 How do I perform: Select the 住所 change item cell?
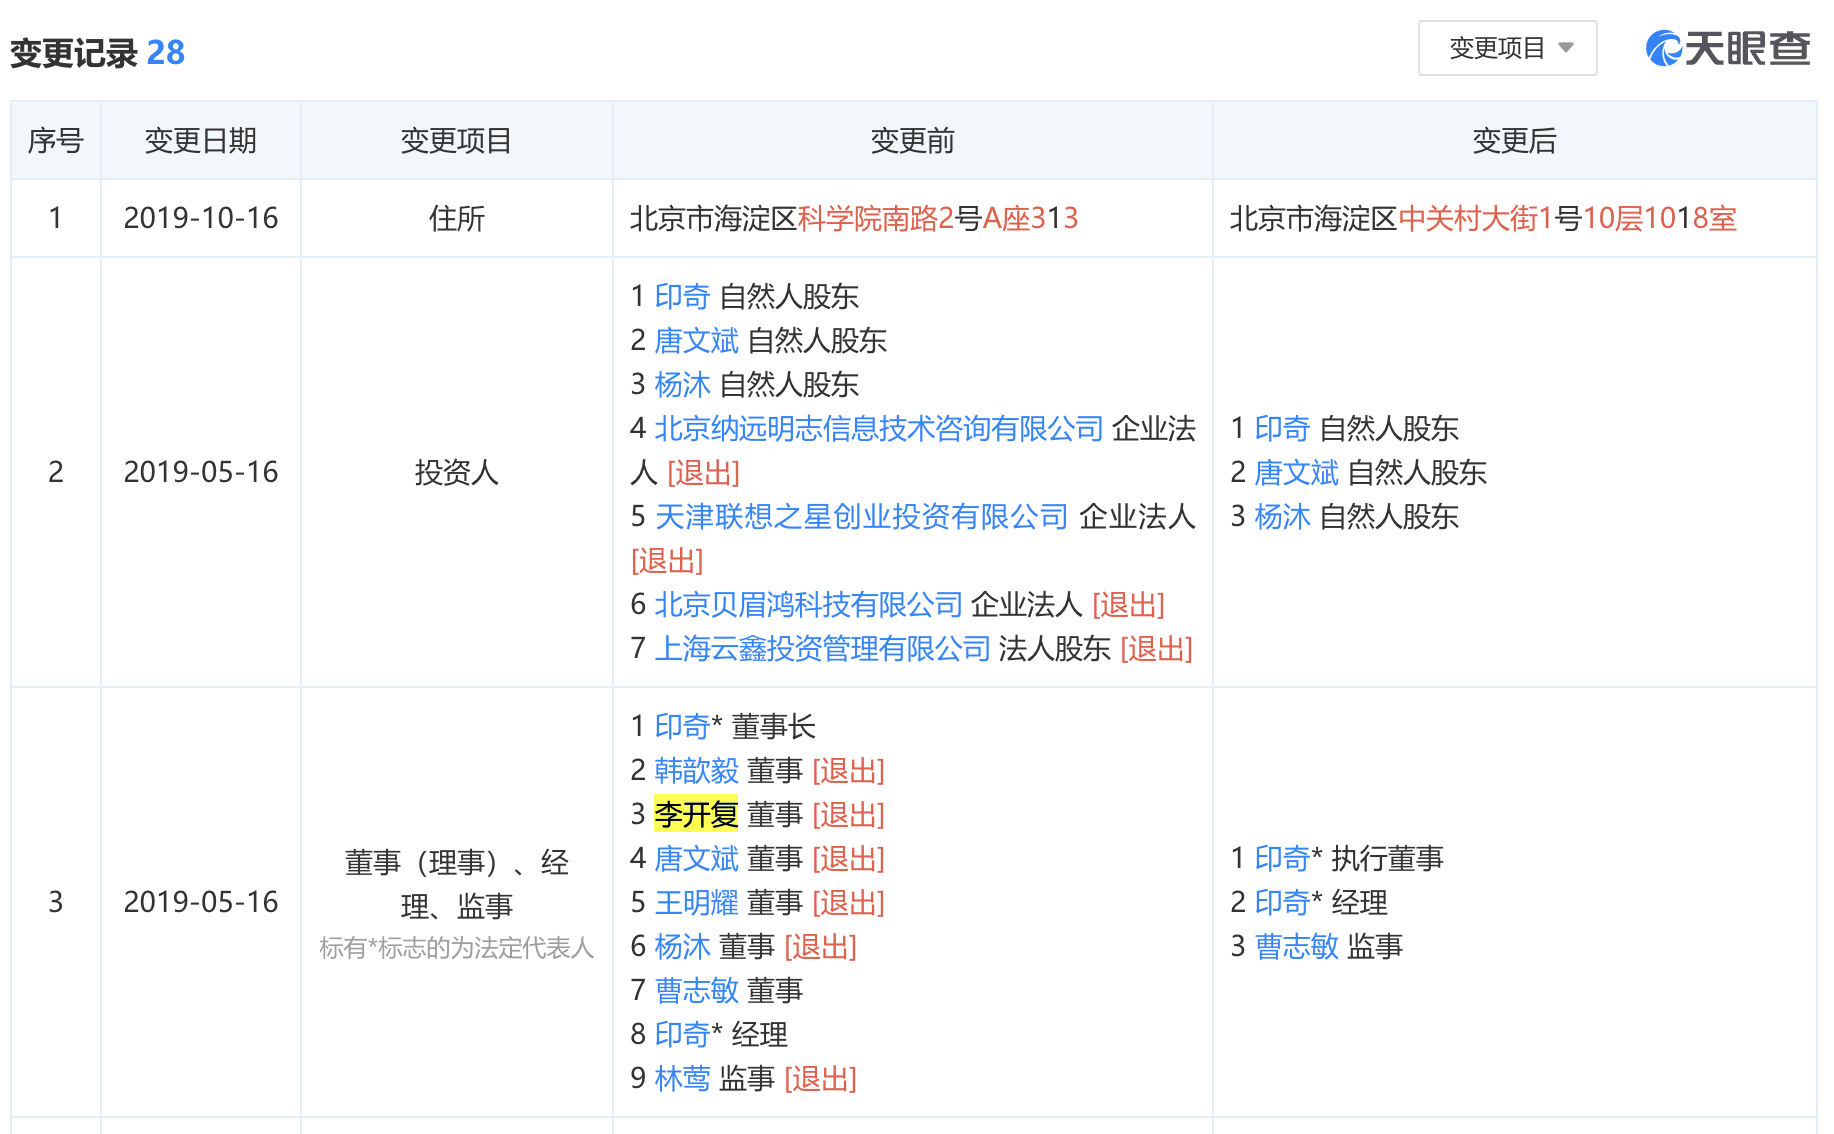click(456, 218)
